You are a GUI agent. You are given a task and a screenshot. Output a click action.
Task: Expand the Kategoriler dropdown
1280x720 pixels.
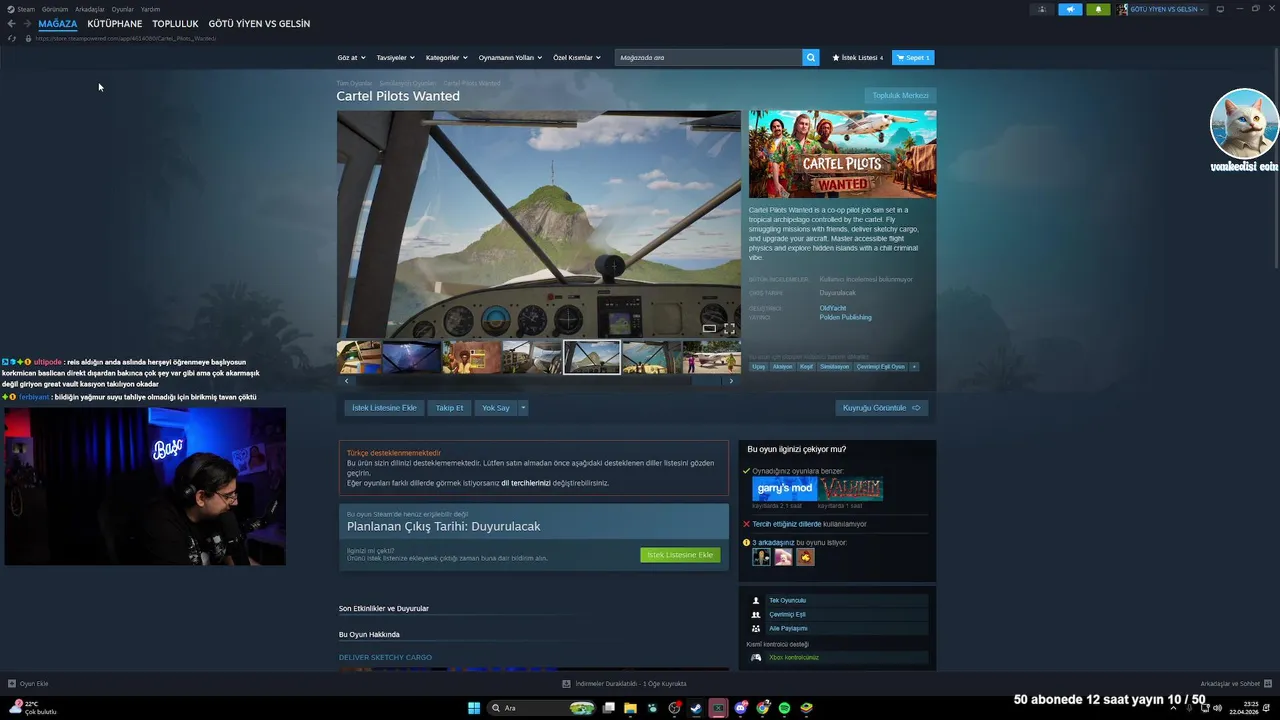pos(446,58)
